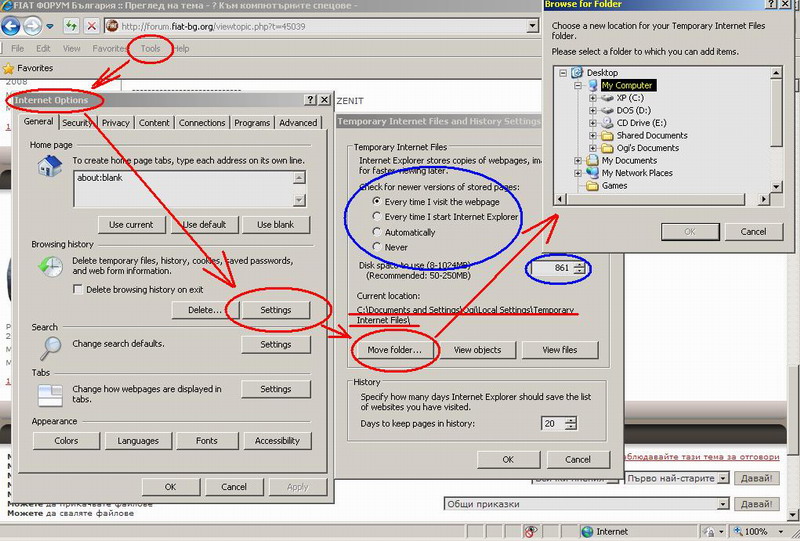Click the Home page house icon

click(x=49, y=166)
